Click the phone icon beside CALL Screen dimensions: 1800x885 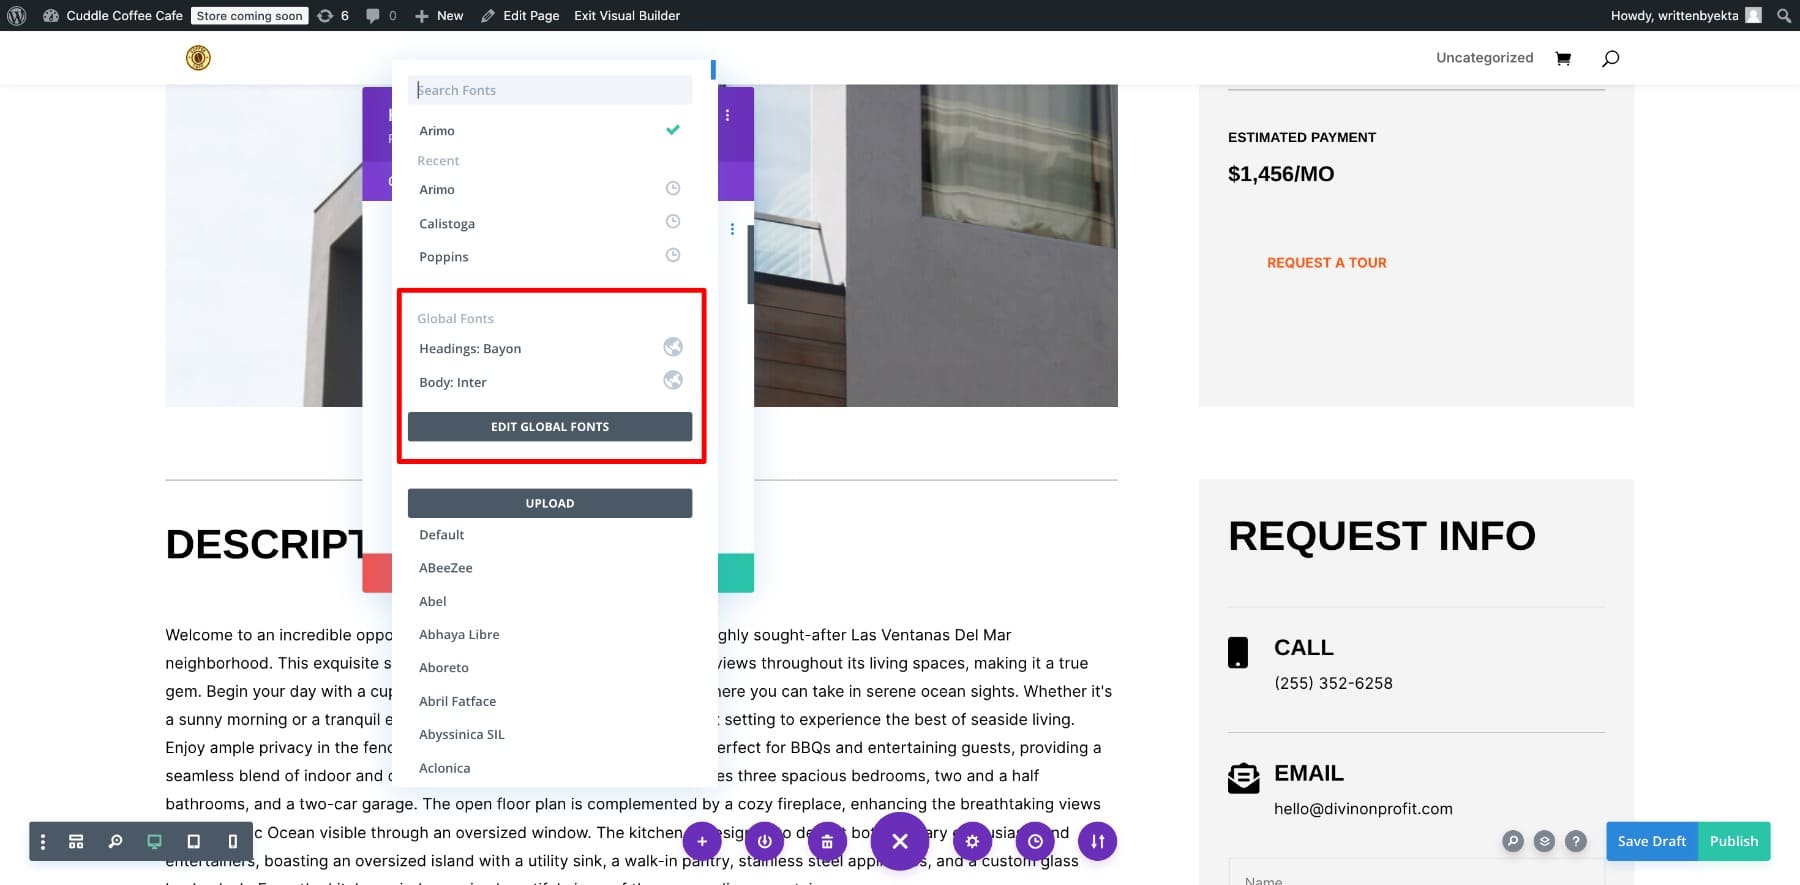(1238, 652)
